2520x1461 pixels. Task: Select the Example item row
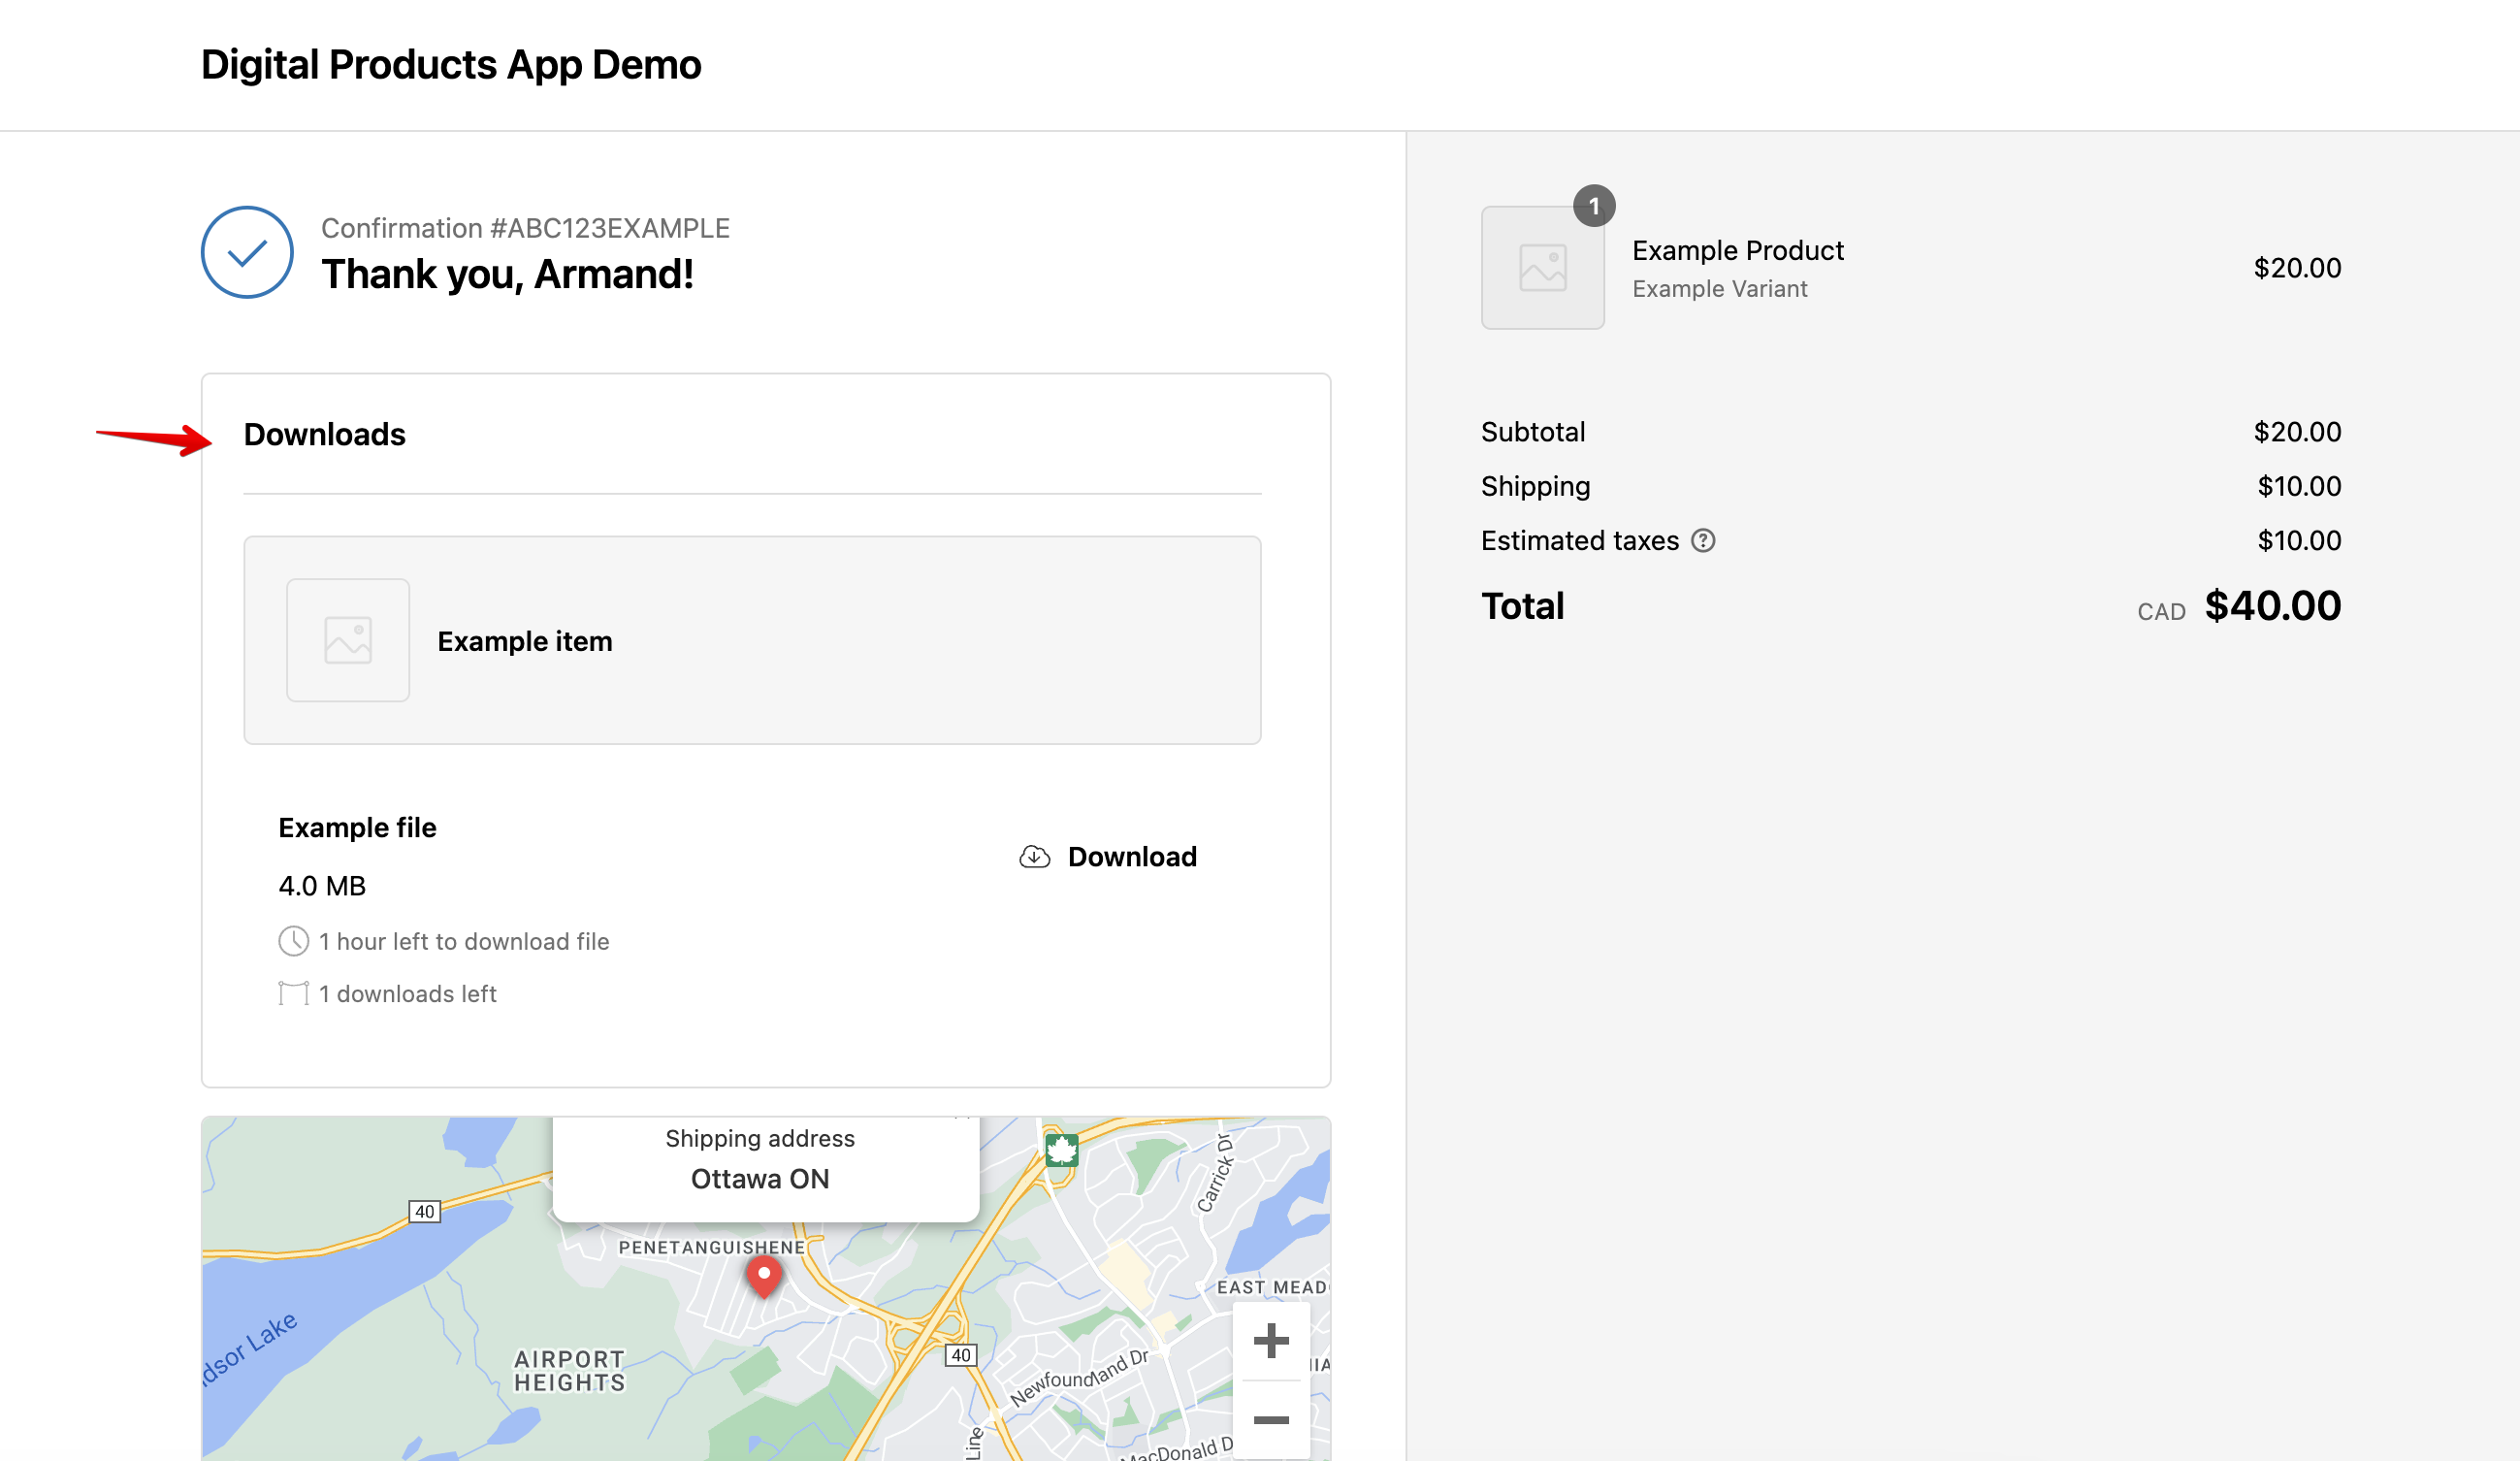pos(751,640)
